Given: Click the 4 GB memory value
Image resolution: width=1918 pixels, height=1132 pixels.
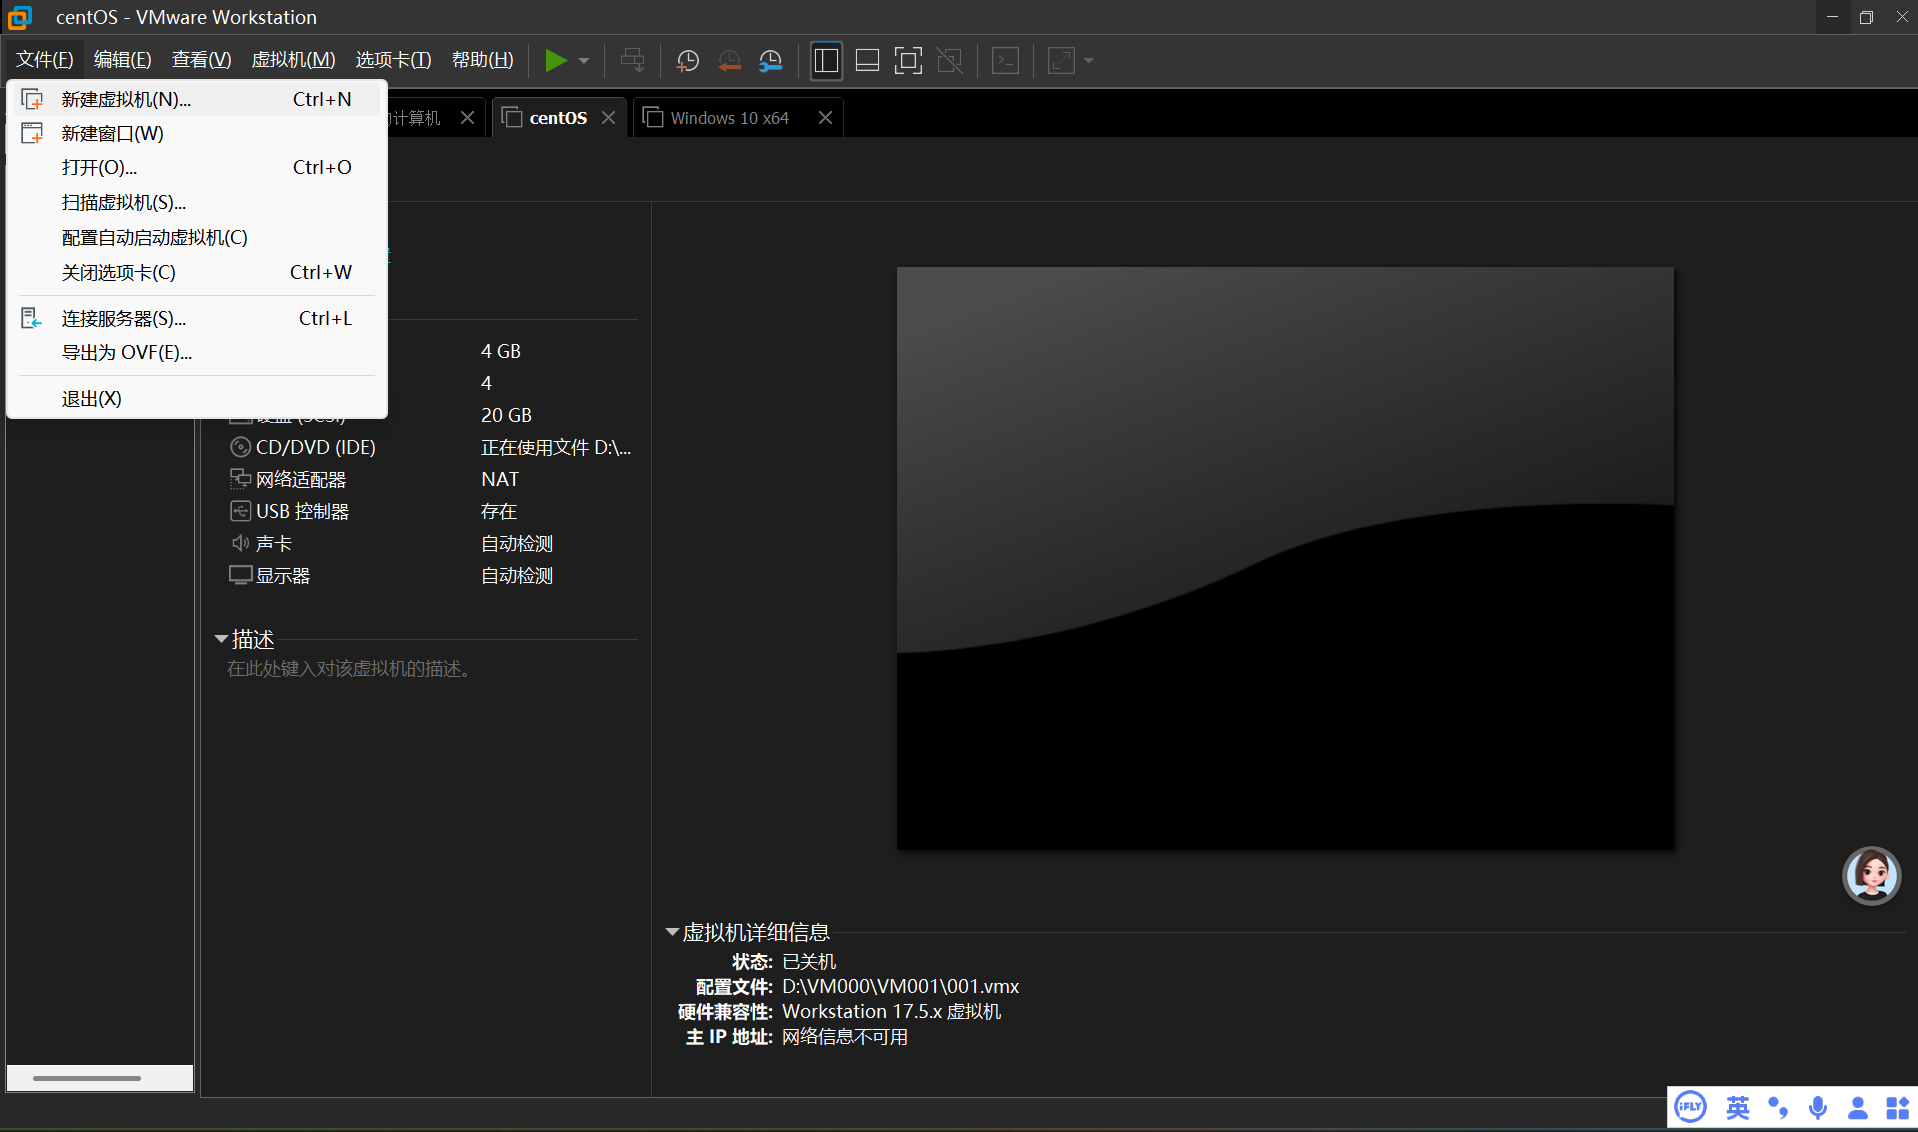Looking at the screenshot, I should pyautogui.click(x=501, y=351).
